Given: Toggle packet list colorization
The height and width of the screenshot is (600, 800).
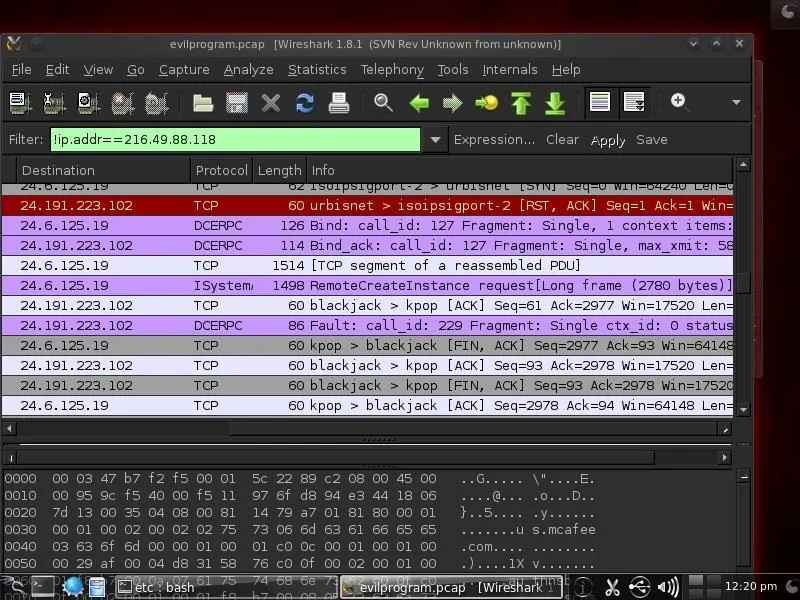Looking at the screenshot, I should 600,102.
